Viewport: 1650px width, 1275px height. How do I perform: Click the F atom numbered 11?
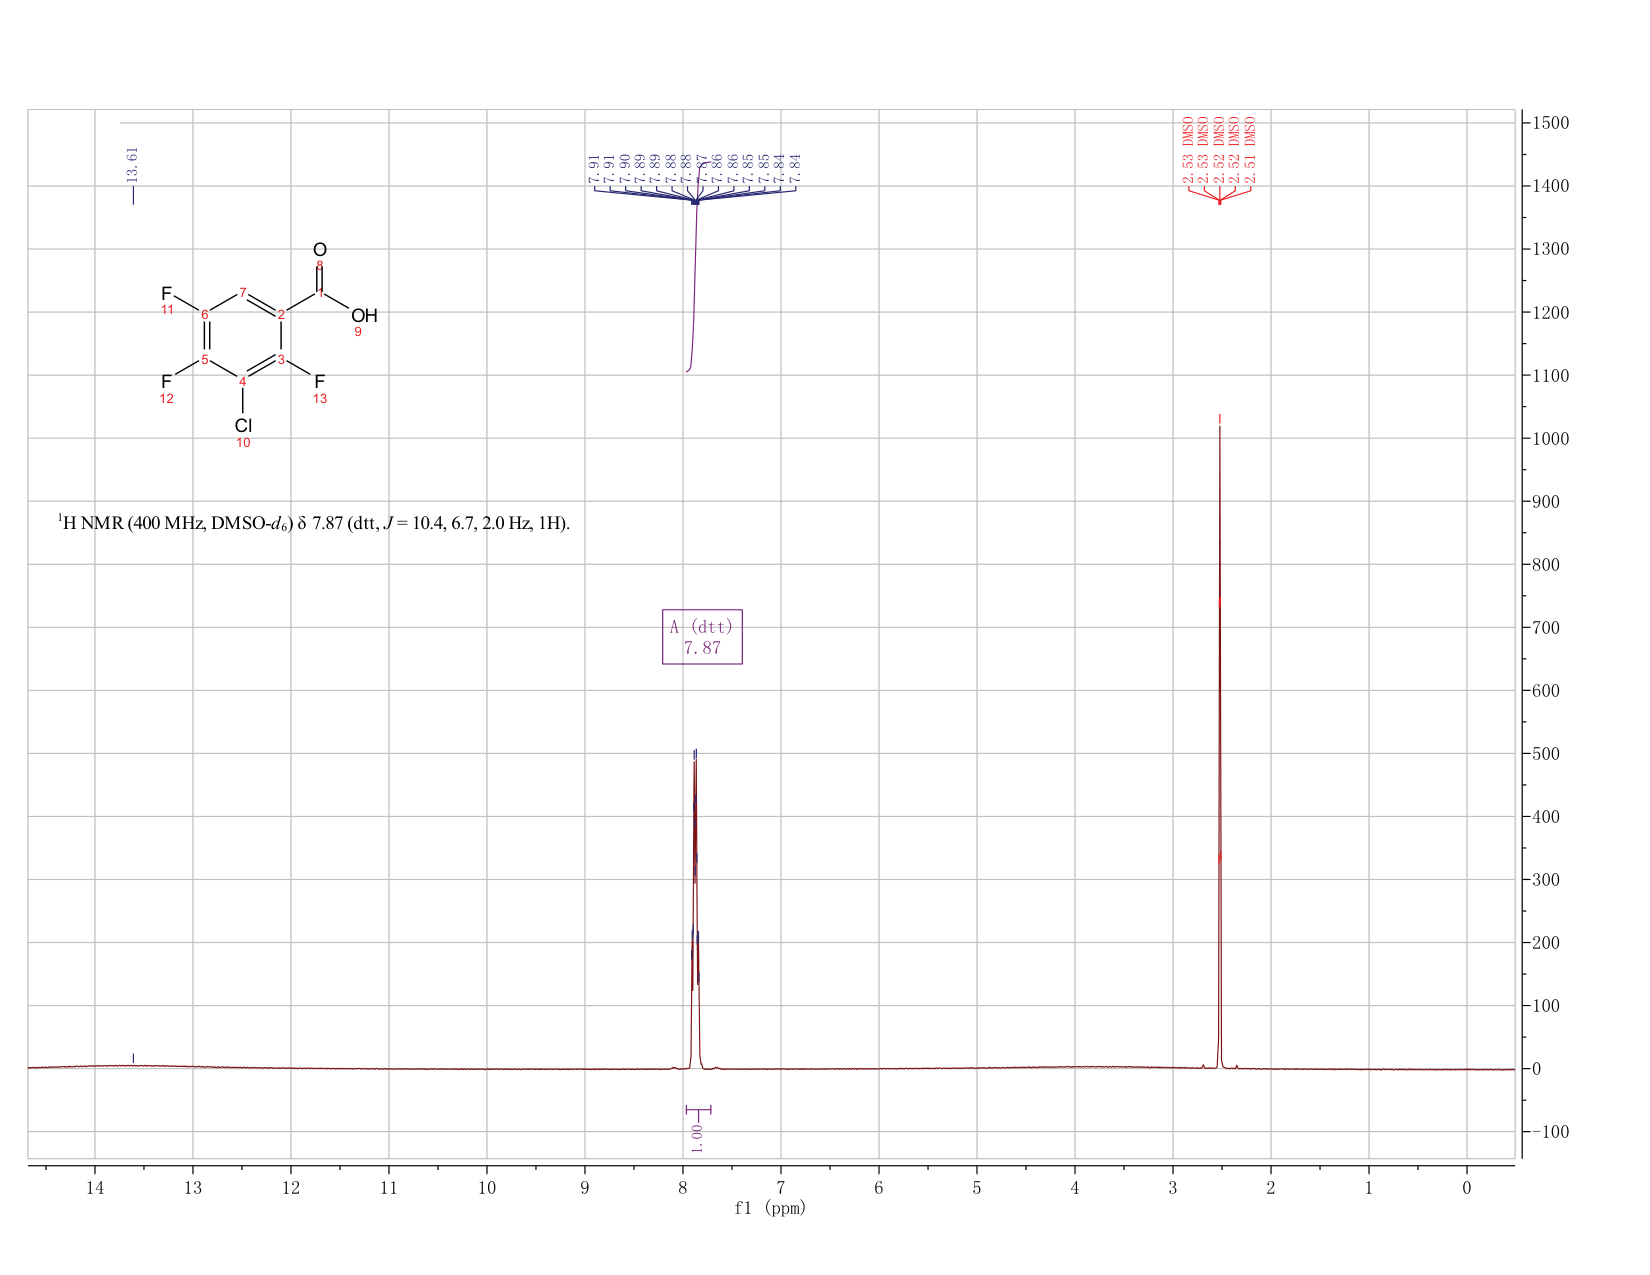coord(167,294)
